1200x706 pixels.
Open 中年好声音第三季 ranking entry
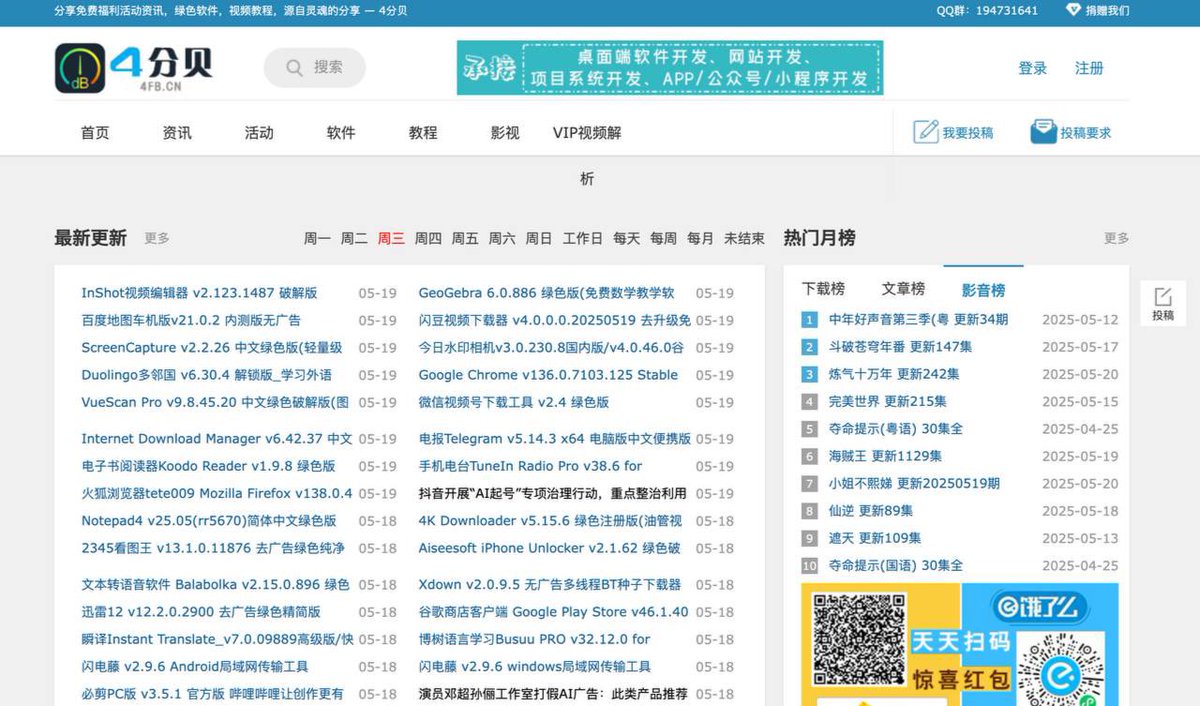918,320
